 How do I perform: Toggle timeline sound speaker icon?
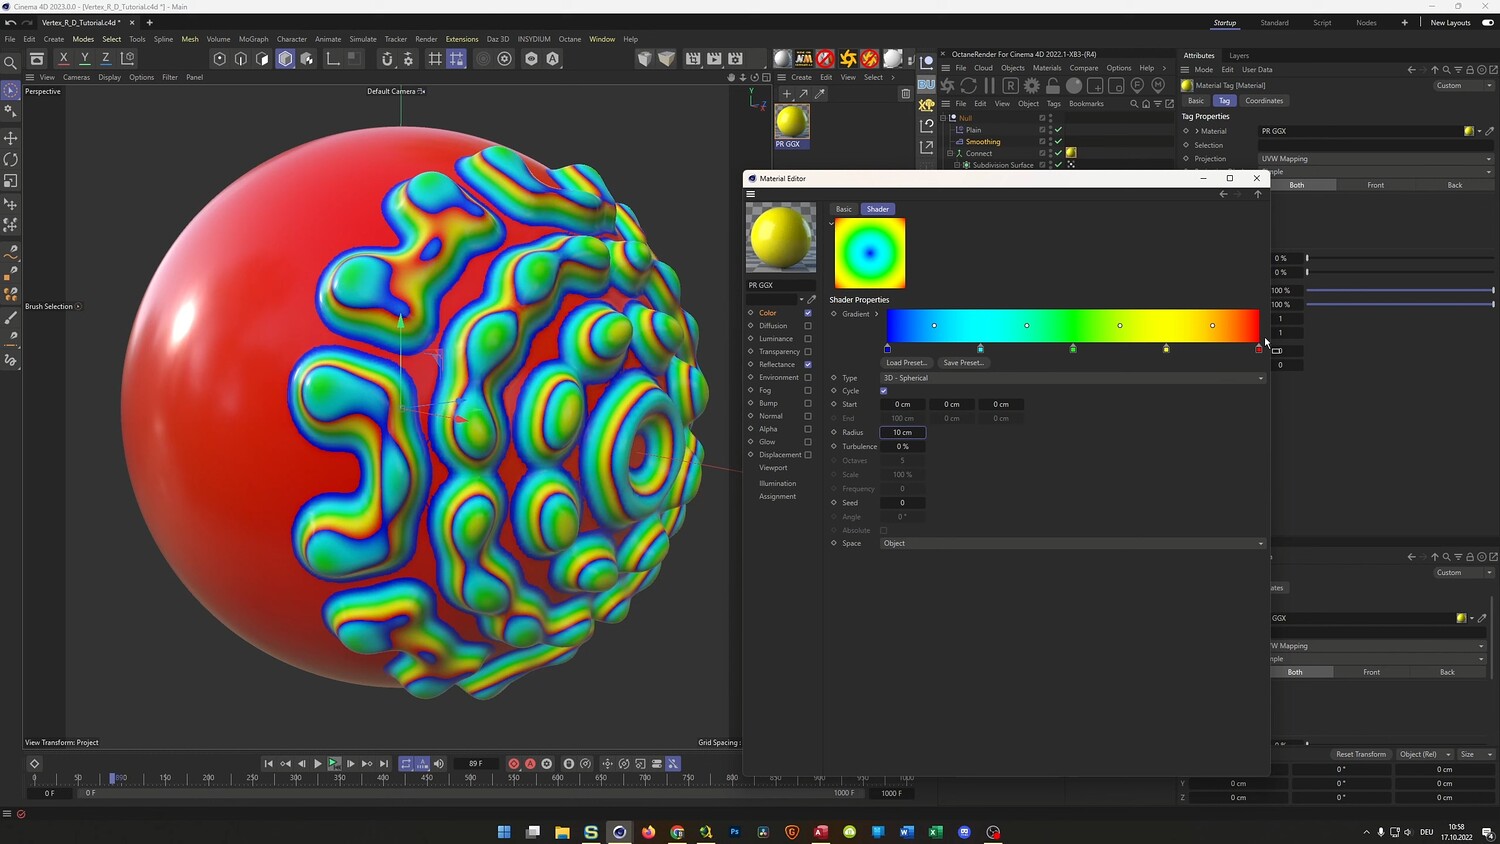[x=438, y=764]
